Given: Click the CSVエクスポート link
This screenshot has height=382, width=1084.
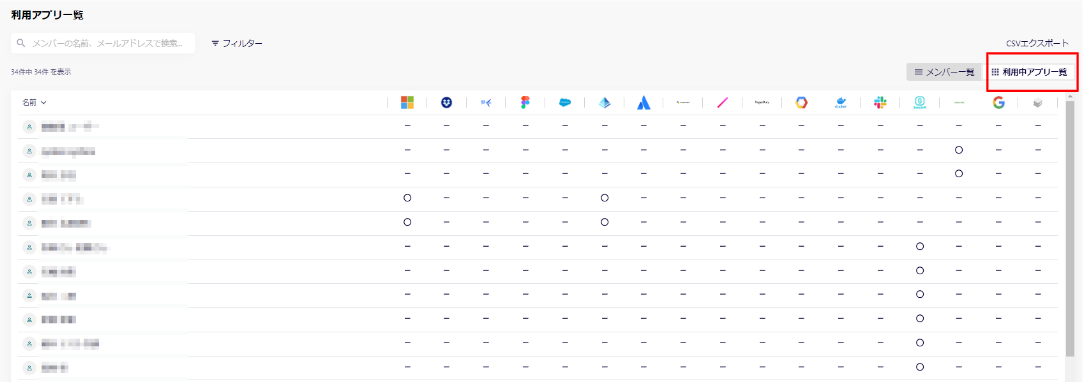Looking at the screenshot, I should (1037, 44).
